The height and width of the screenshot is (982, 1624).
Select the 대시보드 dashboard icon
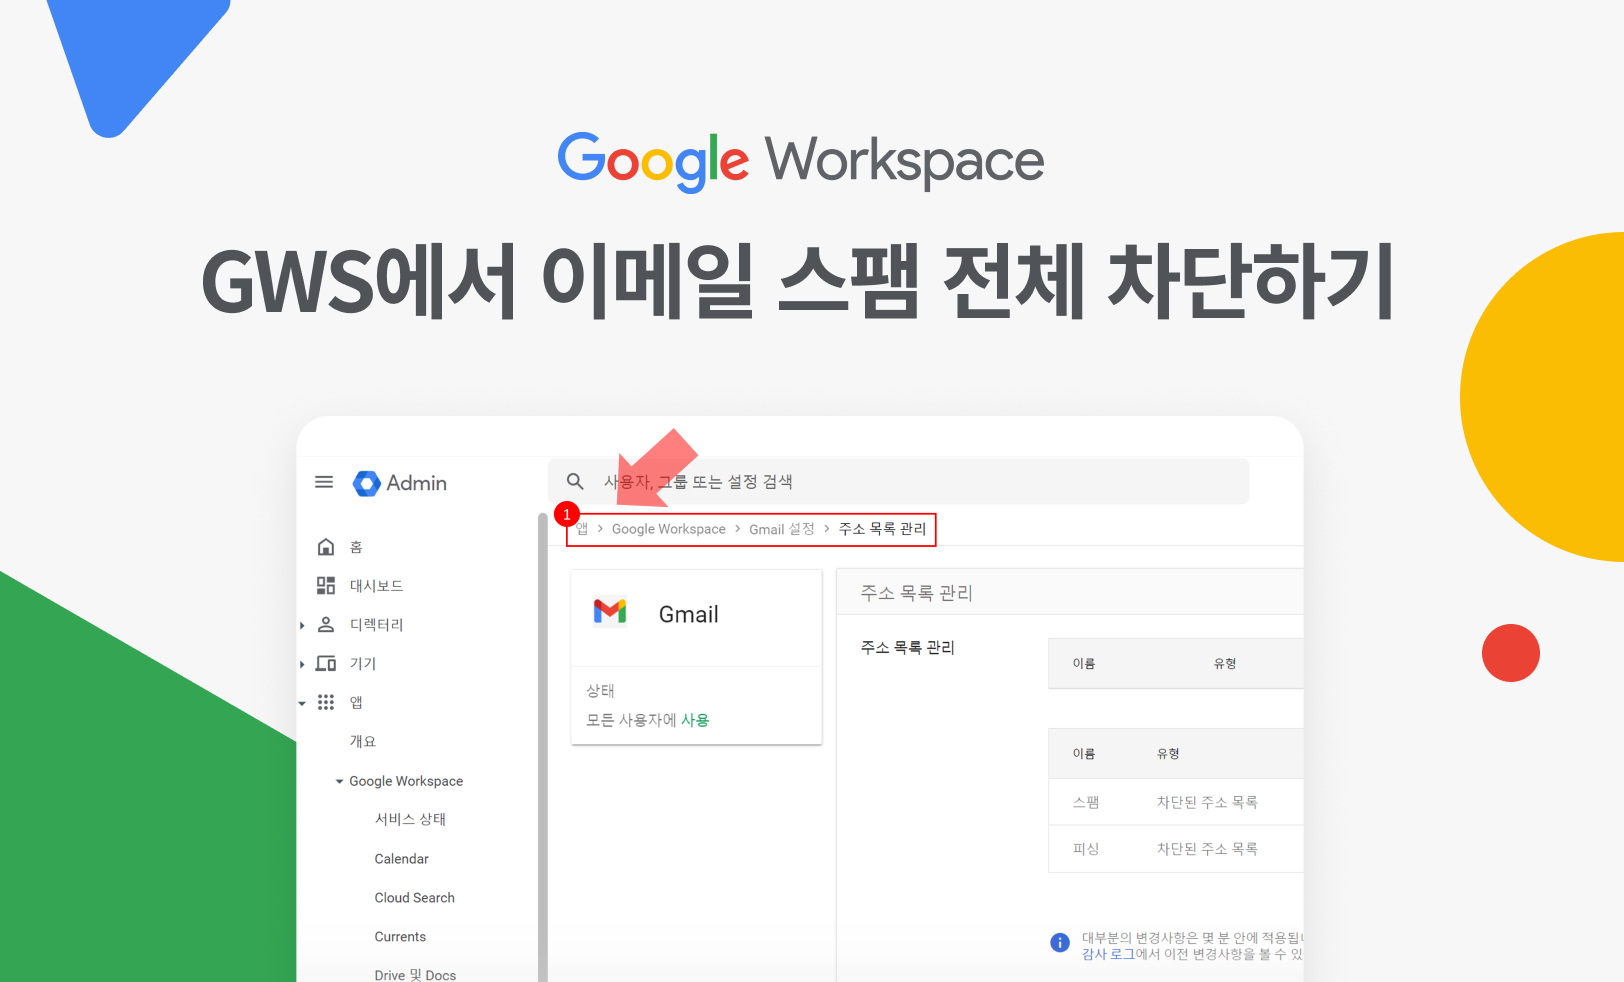[x=325, y=585]
